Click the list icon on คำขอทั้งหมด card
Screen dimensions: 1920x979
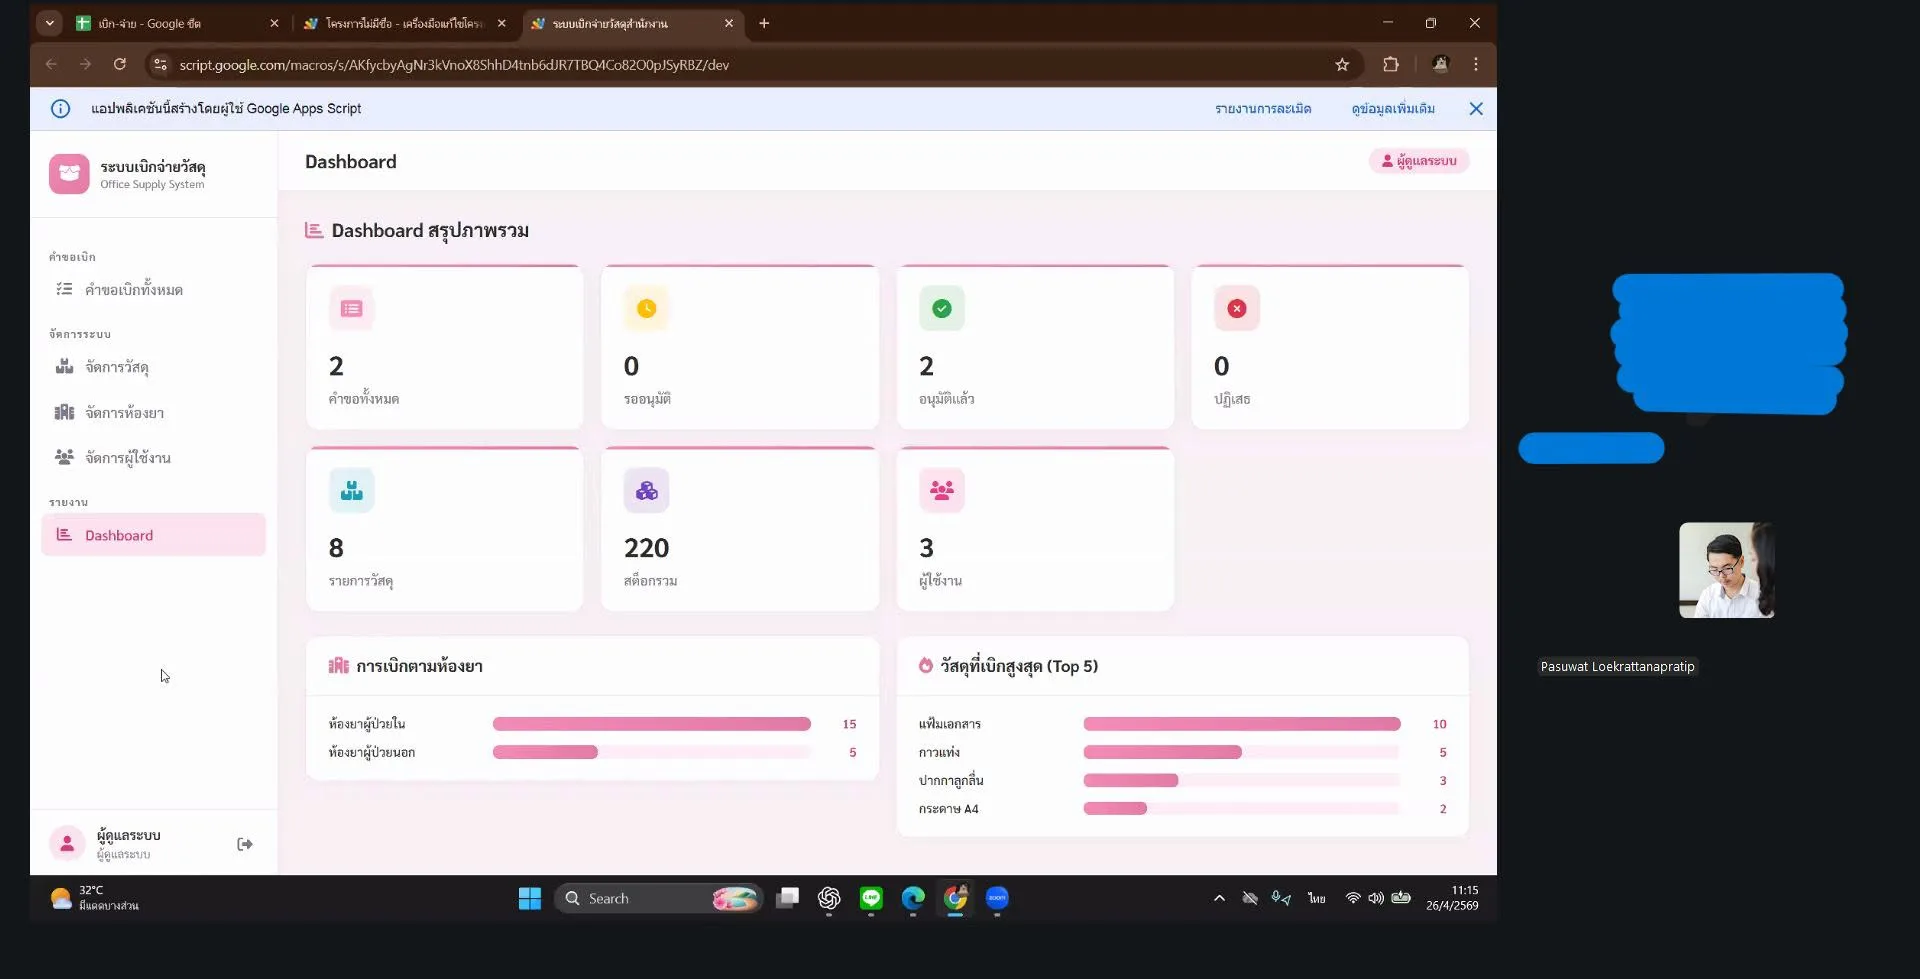pyautogui.click(x=351, y=309)
